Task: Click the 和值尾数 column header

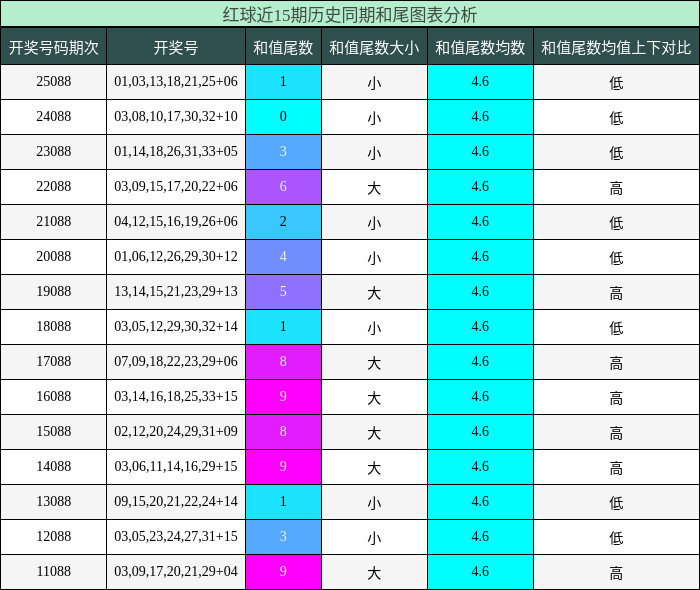Action: pos(283,46)
